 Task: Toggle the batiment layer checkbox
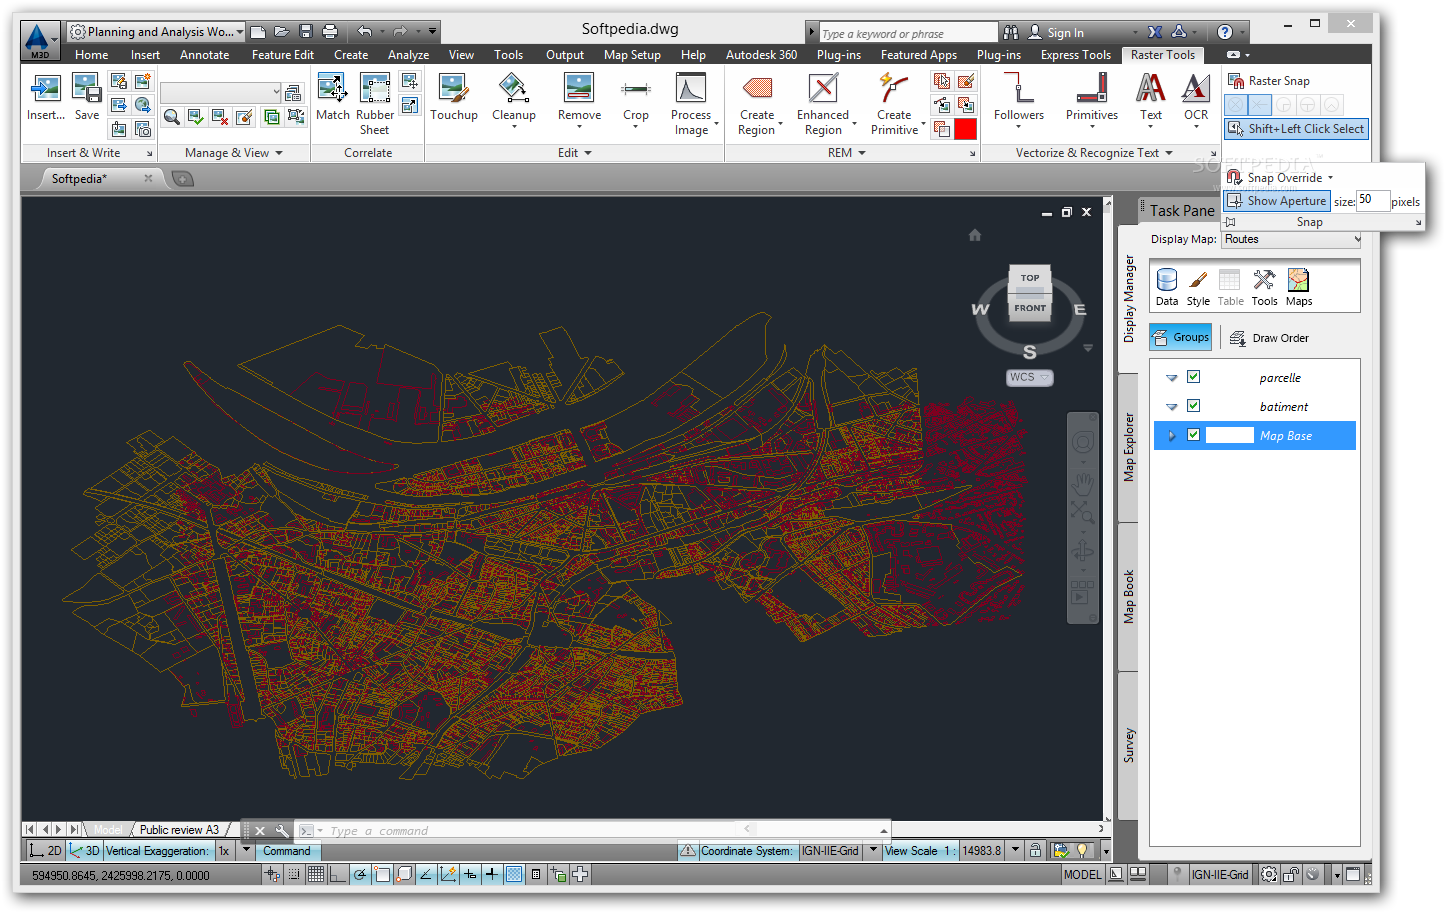pos(1193,406)
